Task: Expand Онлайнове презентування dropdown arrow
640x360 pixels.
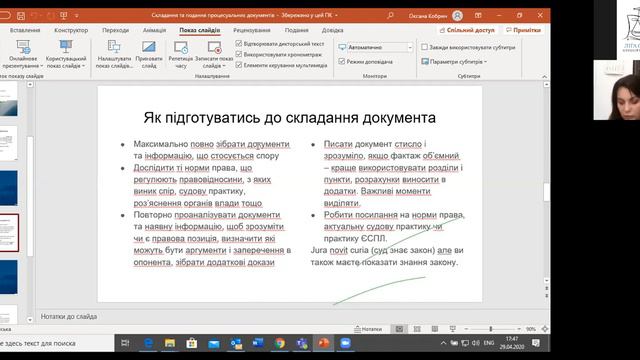Action: click(x=42, y=66)
